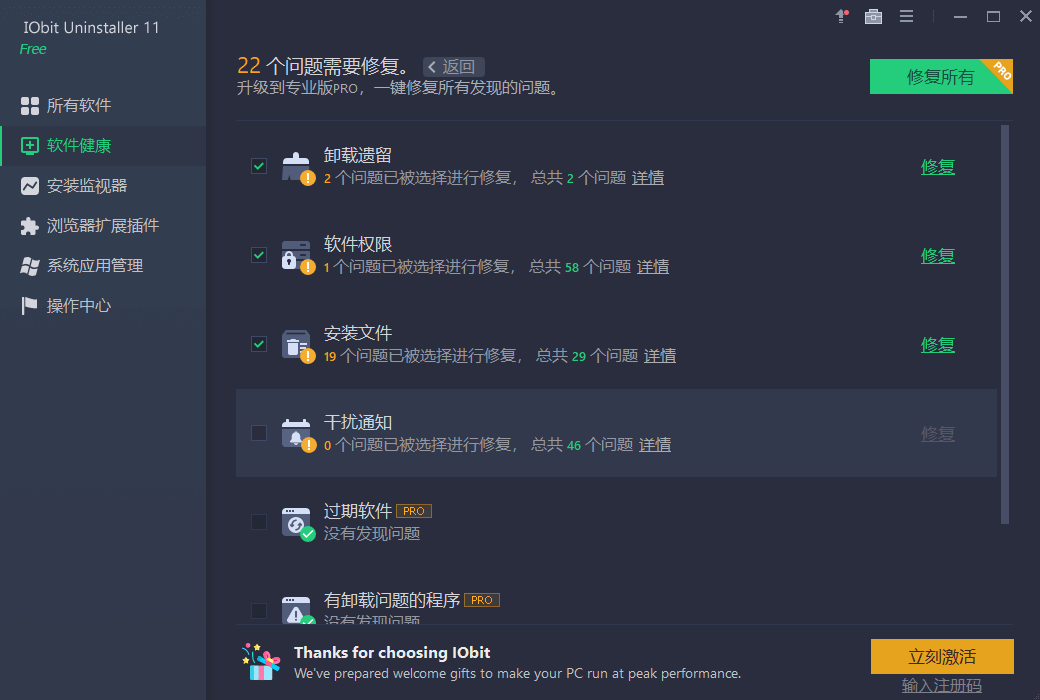Click the gift box icon in banner
Image resolution: width=1040 pixels, height=700 pixels.
coord(261,662)
